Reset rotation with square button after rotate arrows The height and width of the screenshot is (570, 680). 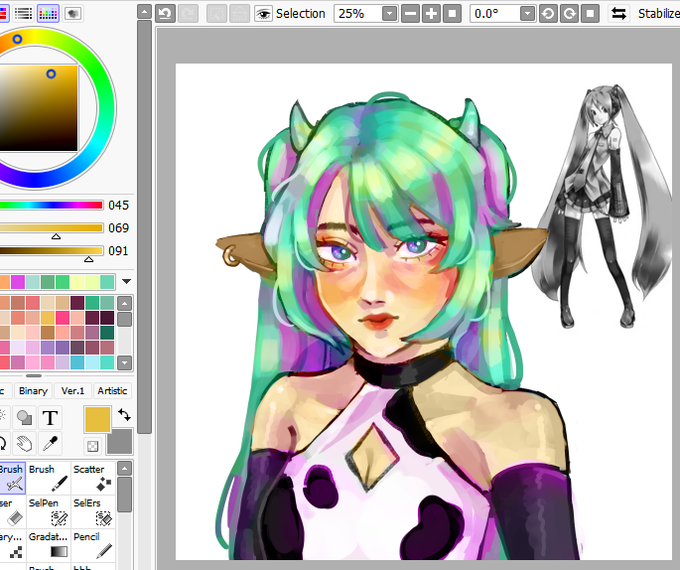(590, 14)
